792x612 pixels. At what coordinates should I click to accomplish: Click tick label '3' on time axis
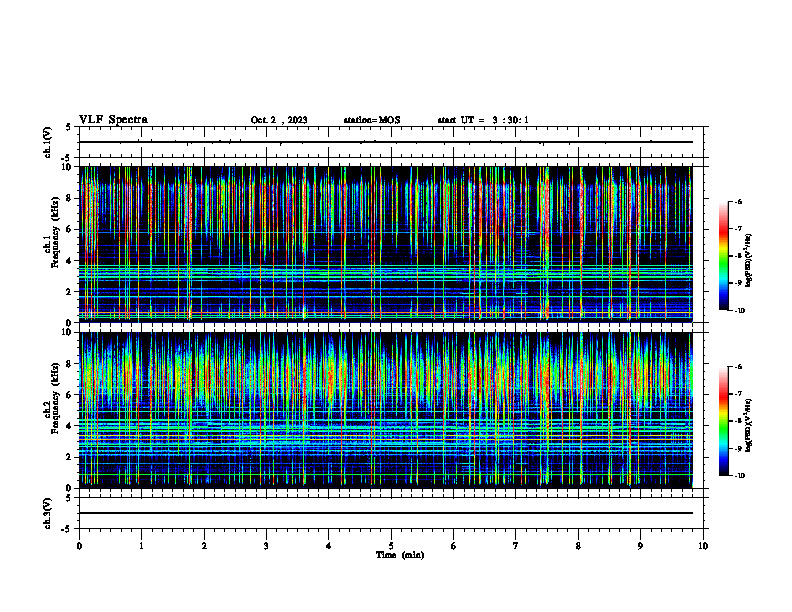tap(266, 546)
